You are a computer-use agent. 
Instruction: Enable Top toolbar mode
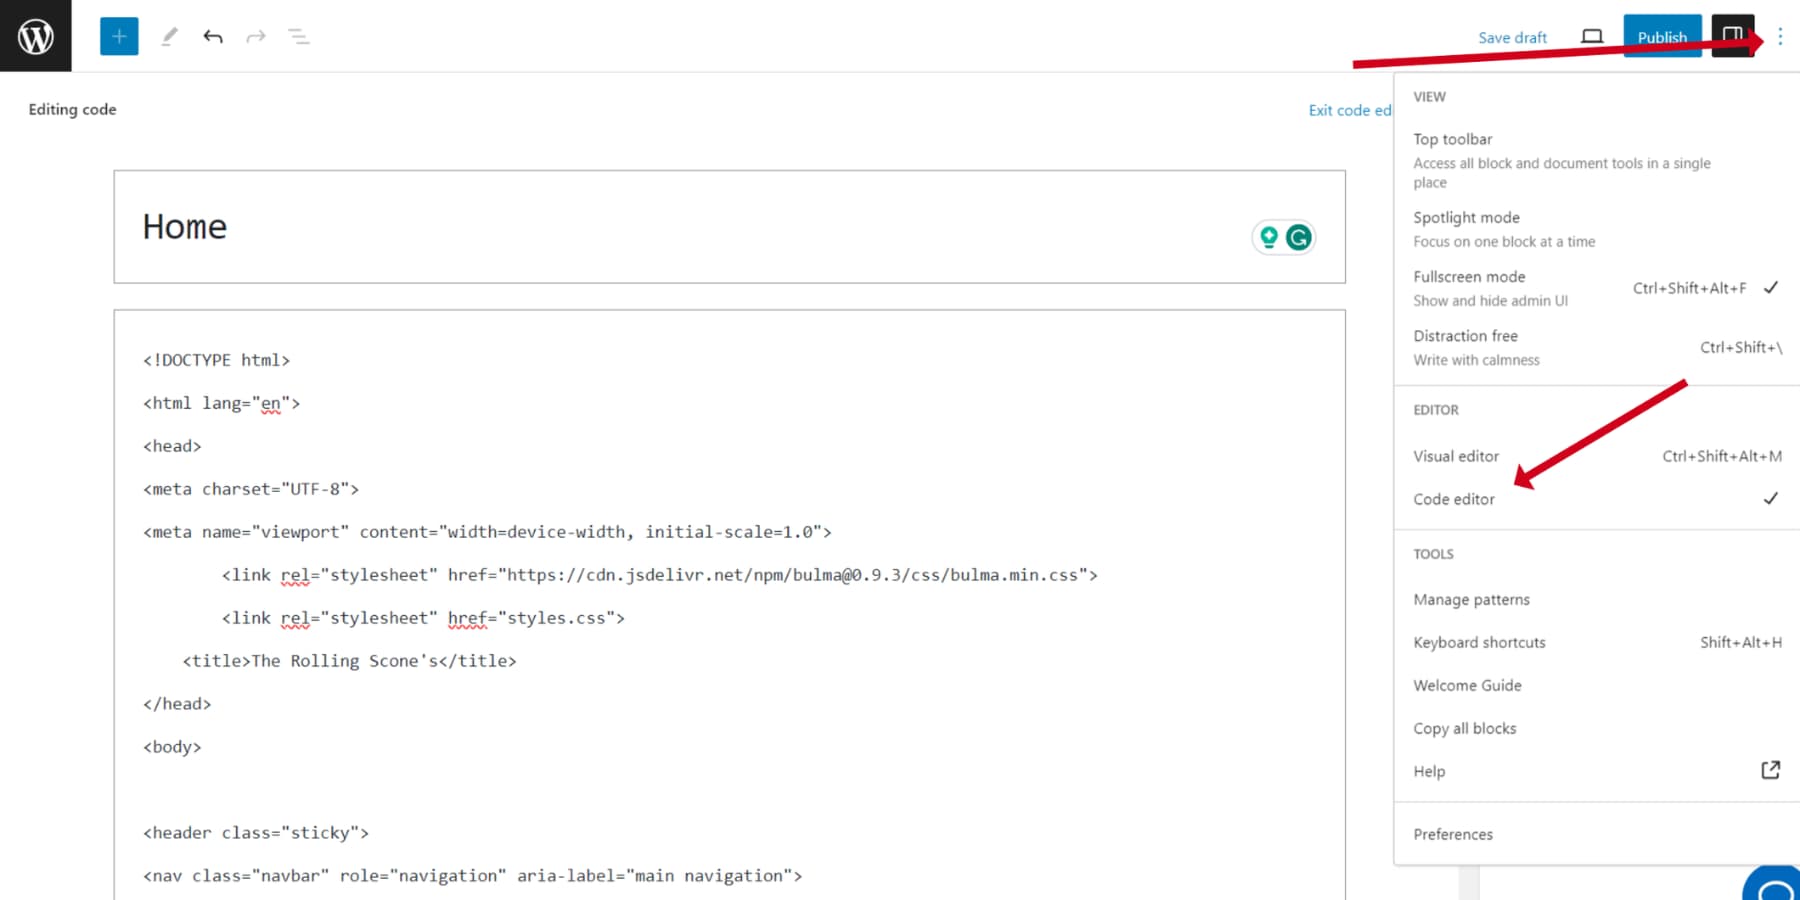tap(1452, 139)
